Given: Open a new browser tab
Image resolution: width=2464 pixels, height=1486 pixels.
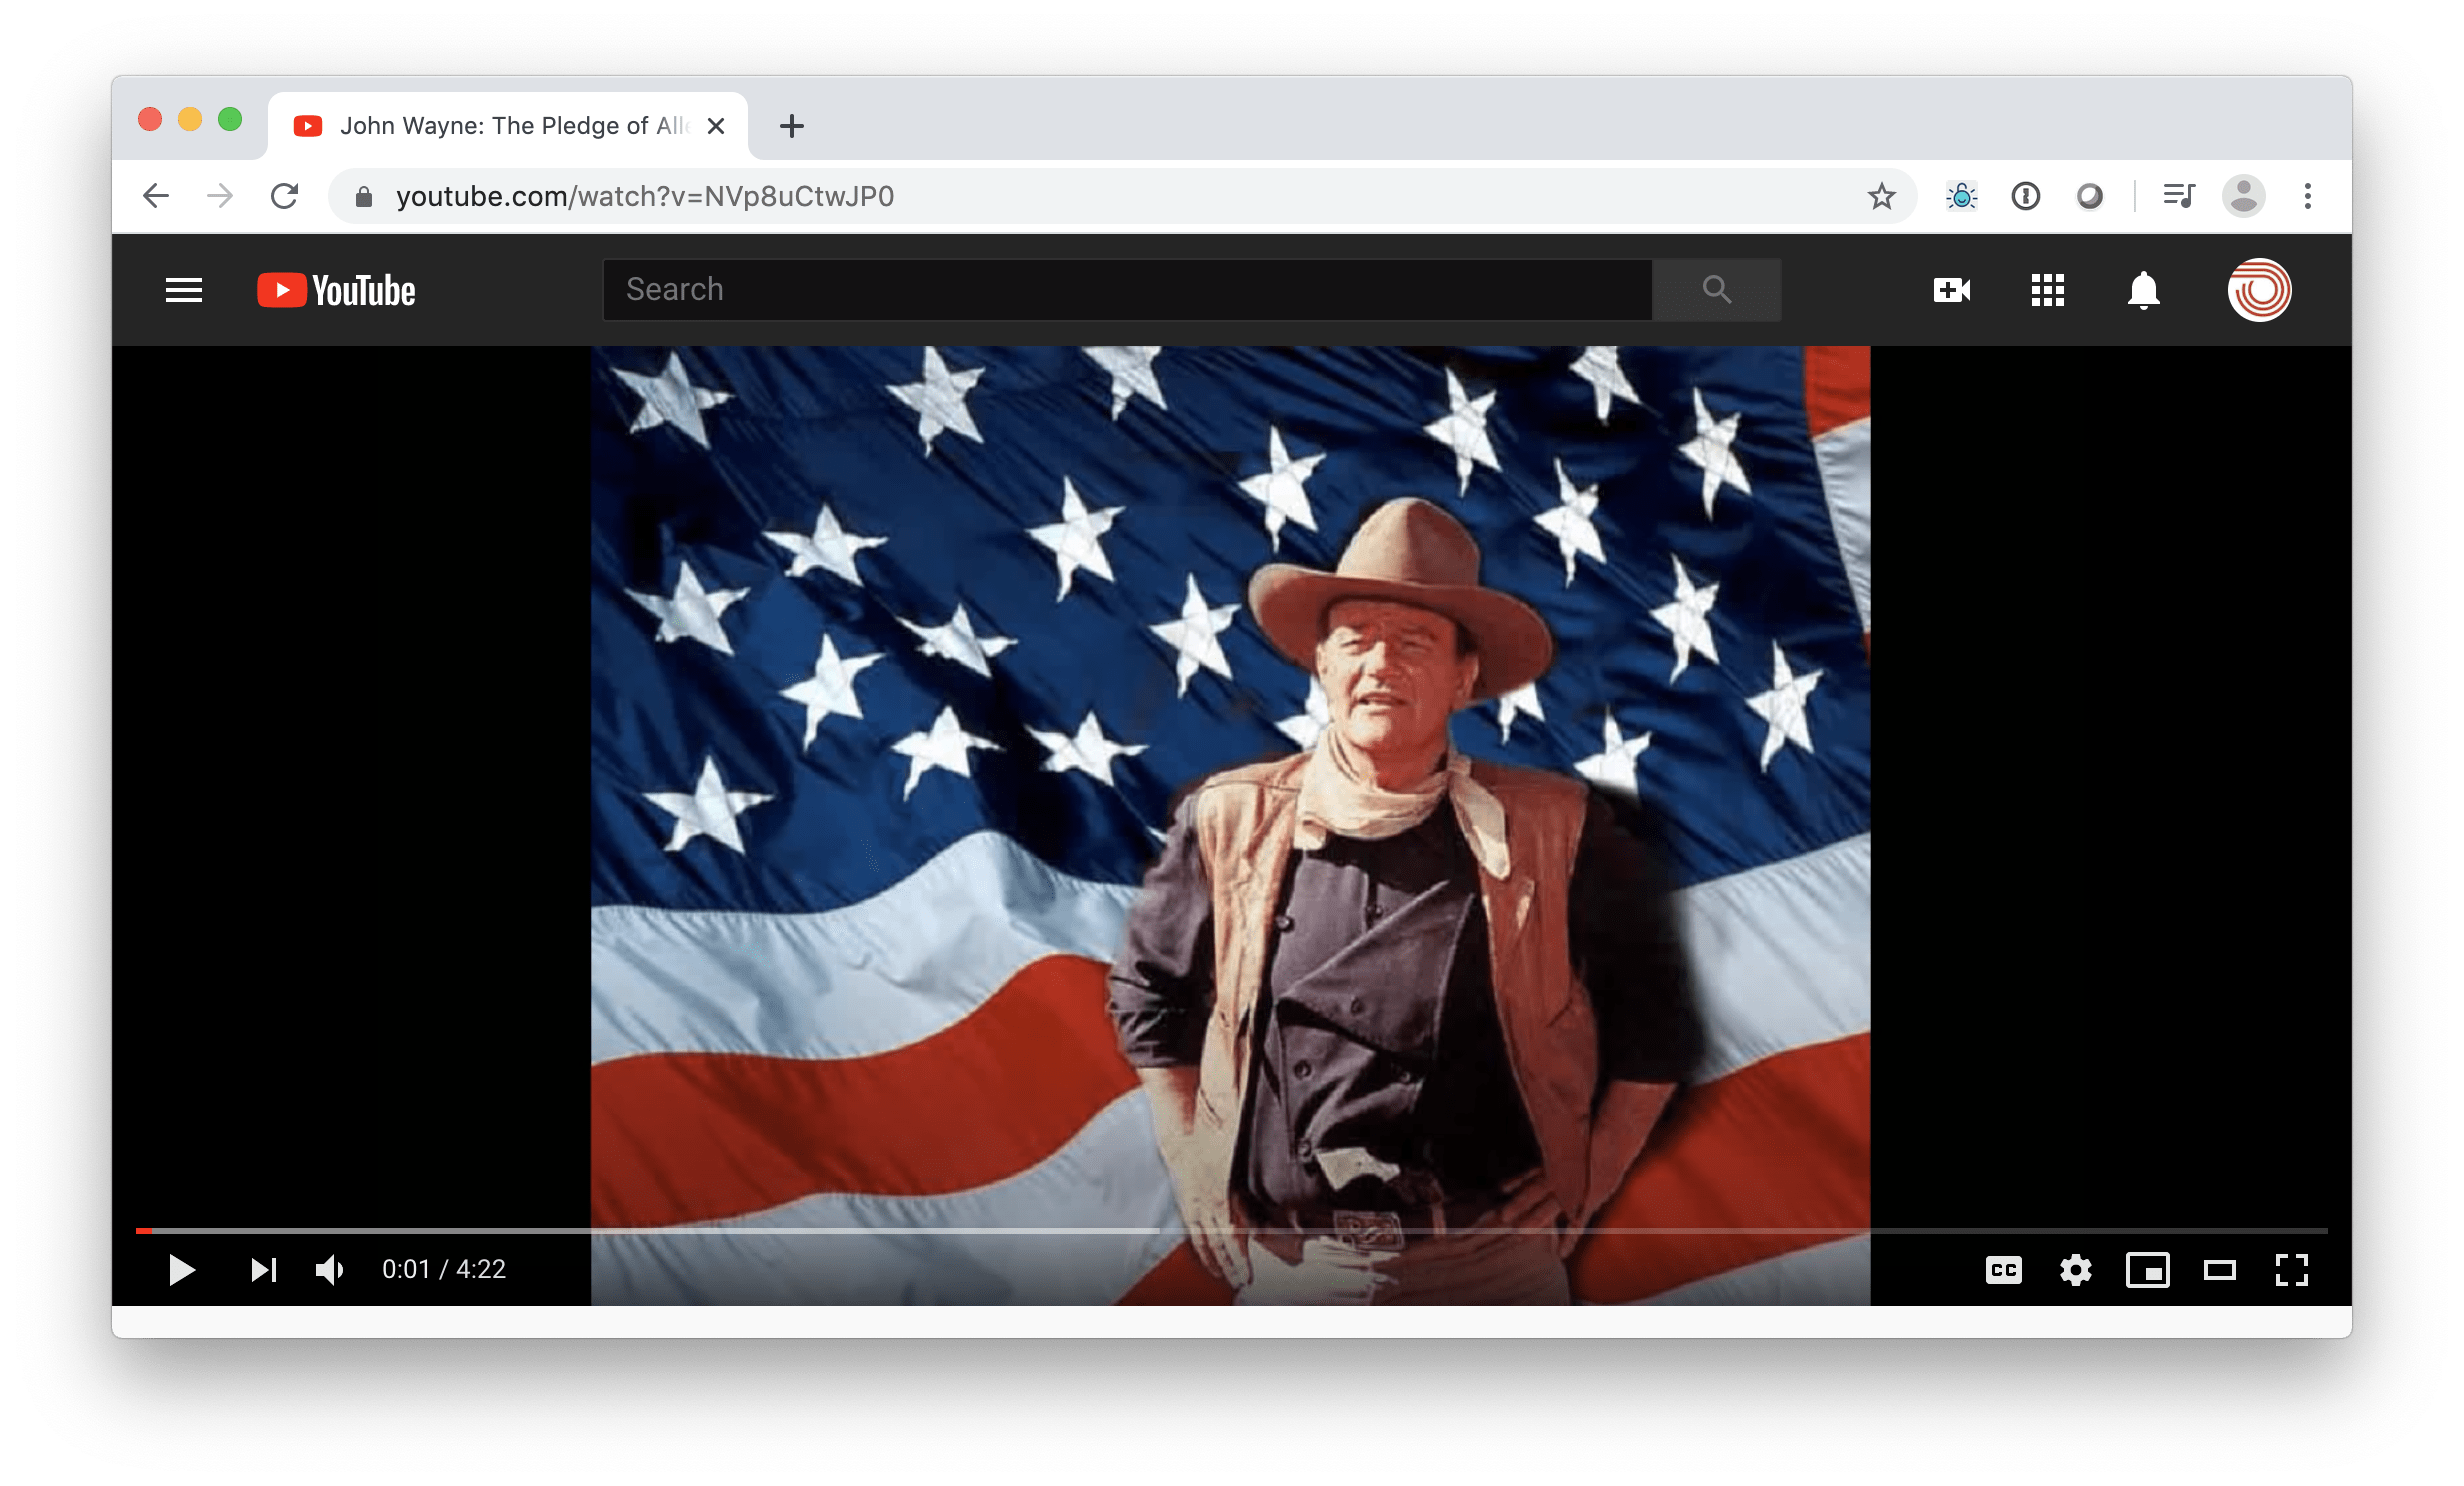Looking at the screenshot, I should 792,126.
